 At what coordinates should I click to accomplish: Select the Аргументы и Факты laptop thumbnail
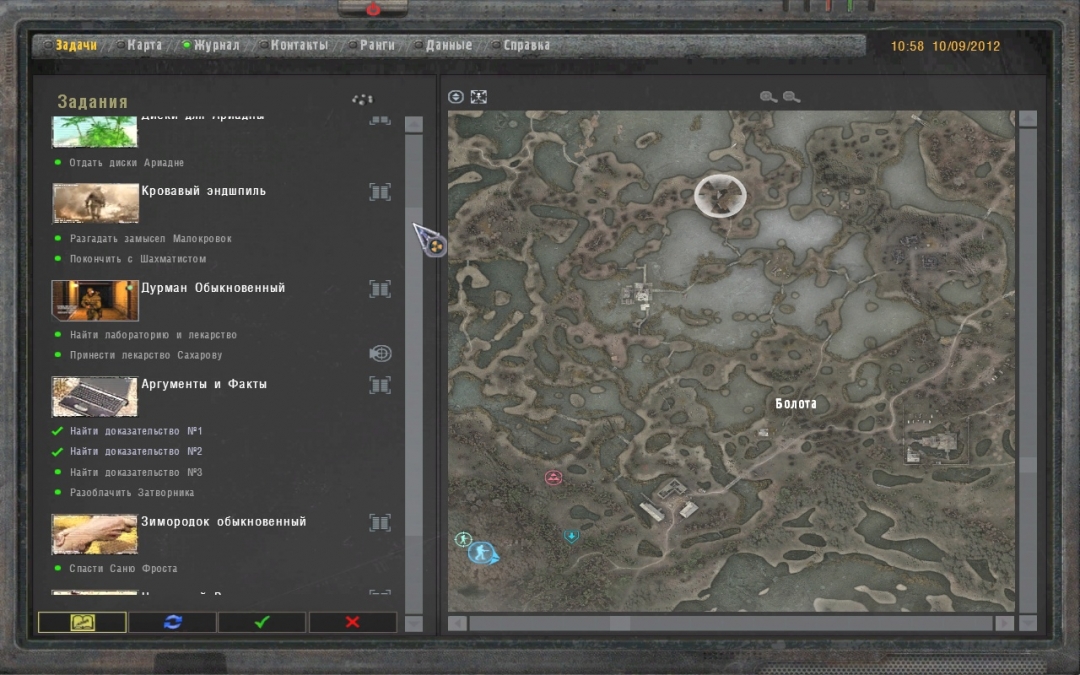[95, 396]
